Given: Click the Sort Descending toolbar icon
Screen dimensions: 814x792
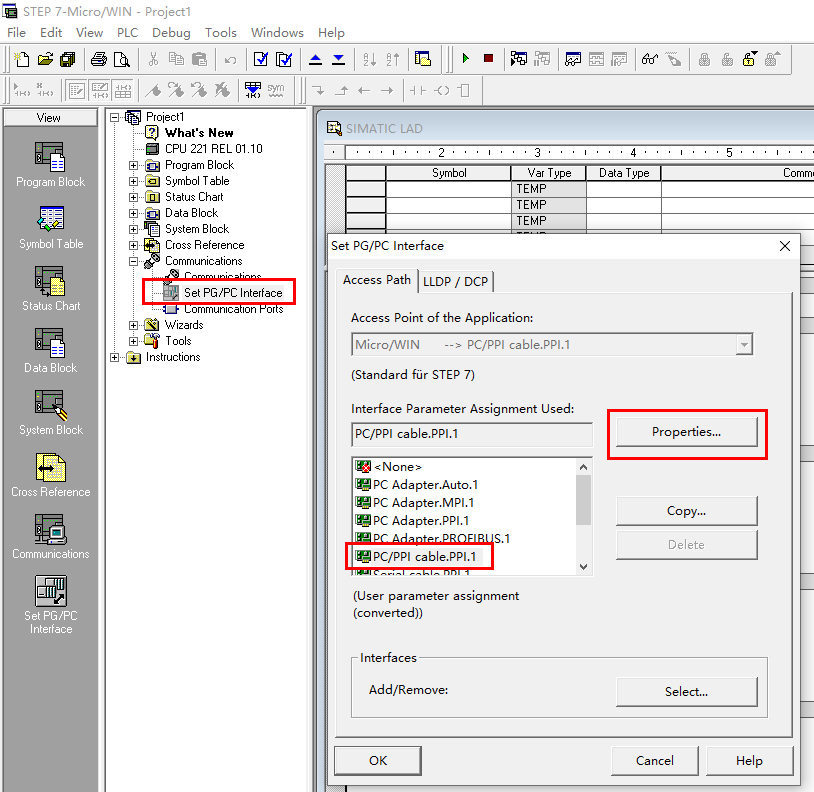Looking at the screenshot, I should click(393, 59).
